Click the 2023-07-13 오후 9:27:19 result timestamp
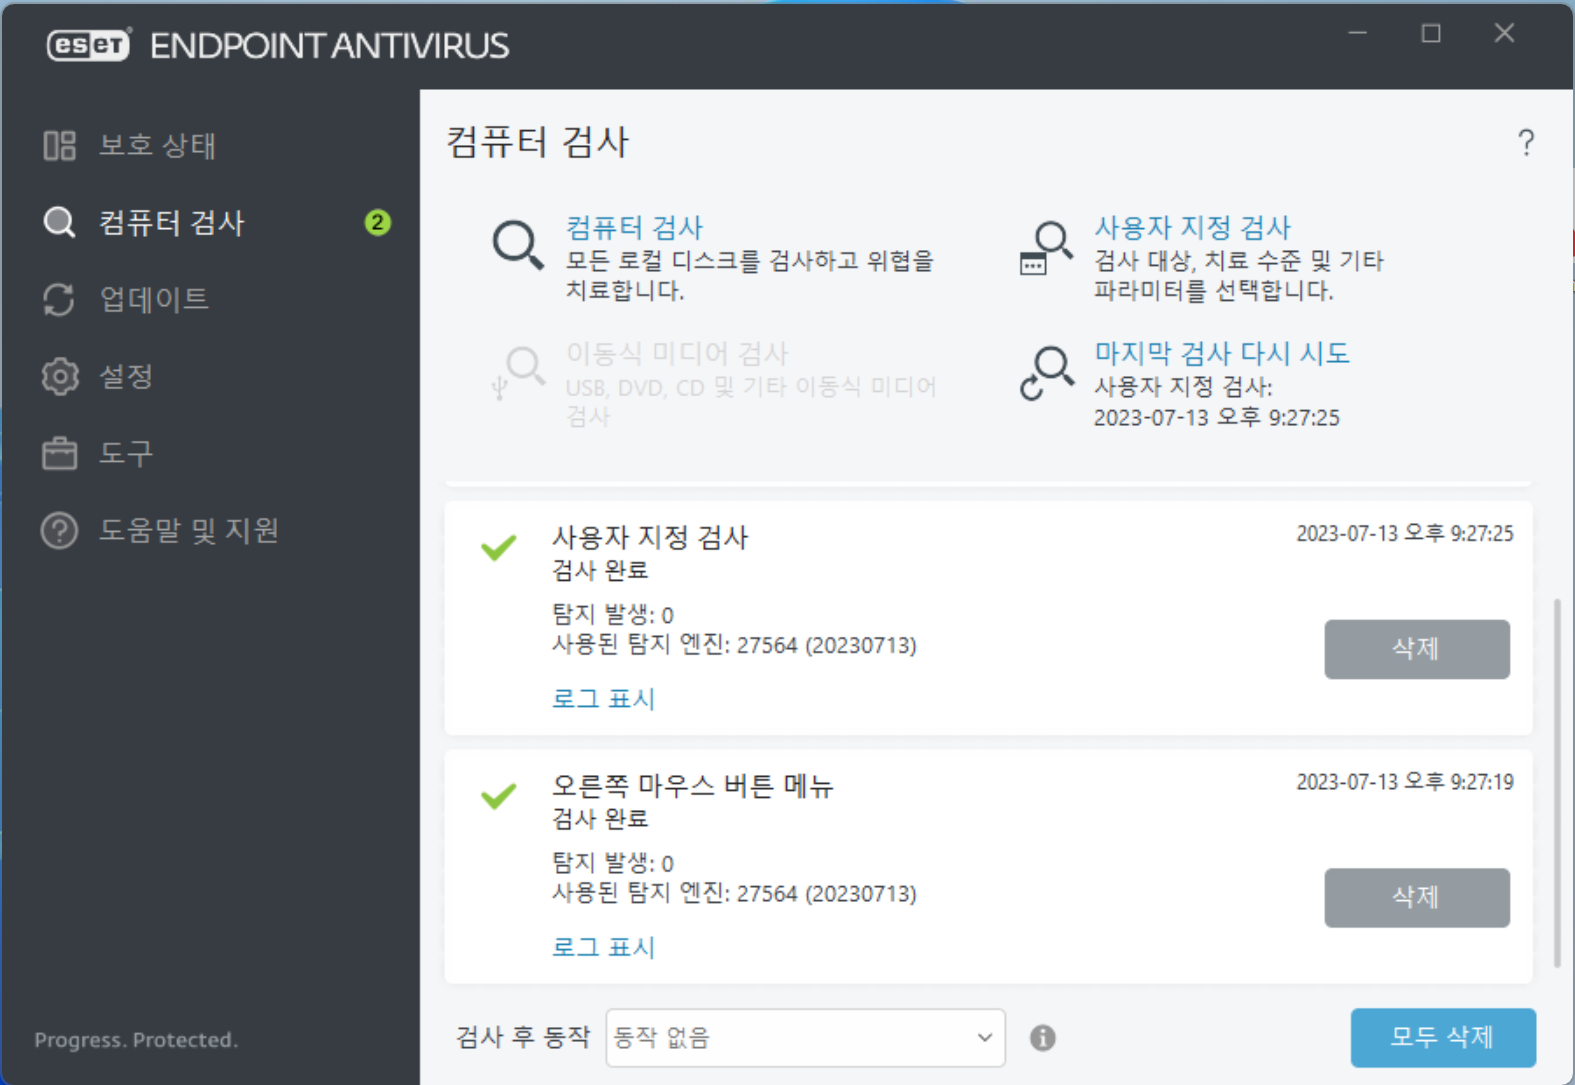Viewport: 1575px width, 1085px height. [x=1405, y=782]
